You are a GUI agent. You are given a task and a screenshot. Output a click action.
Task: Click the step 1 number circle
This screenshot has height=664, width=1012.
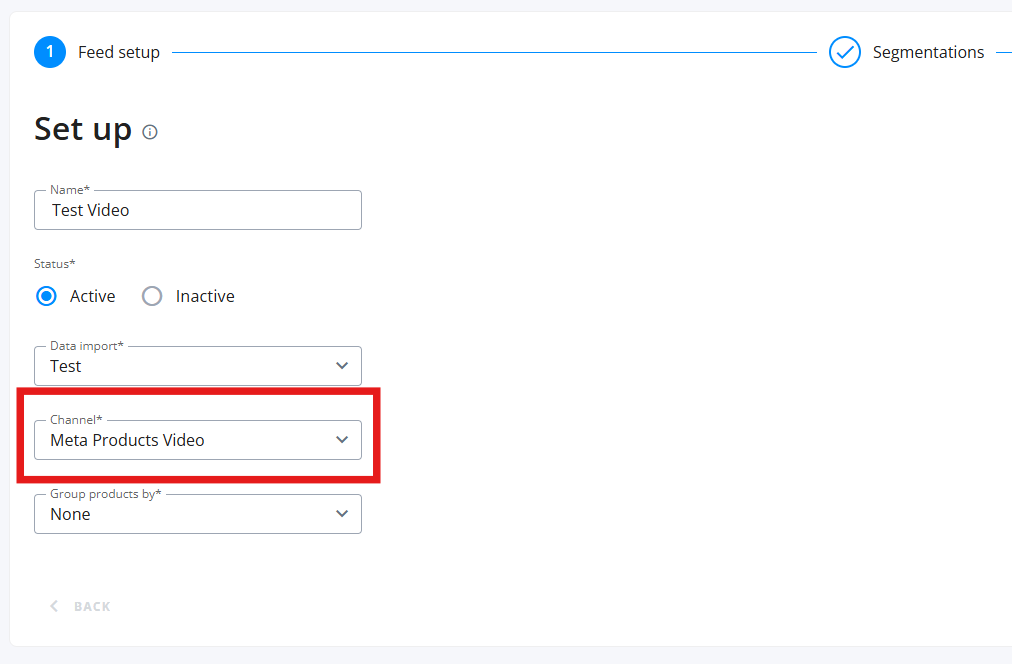pyautogui.click(x=50, y=52)
